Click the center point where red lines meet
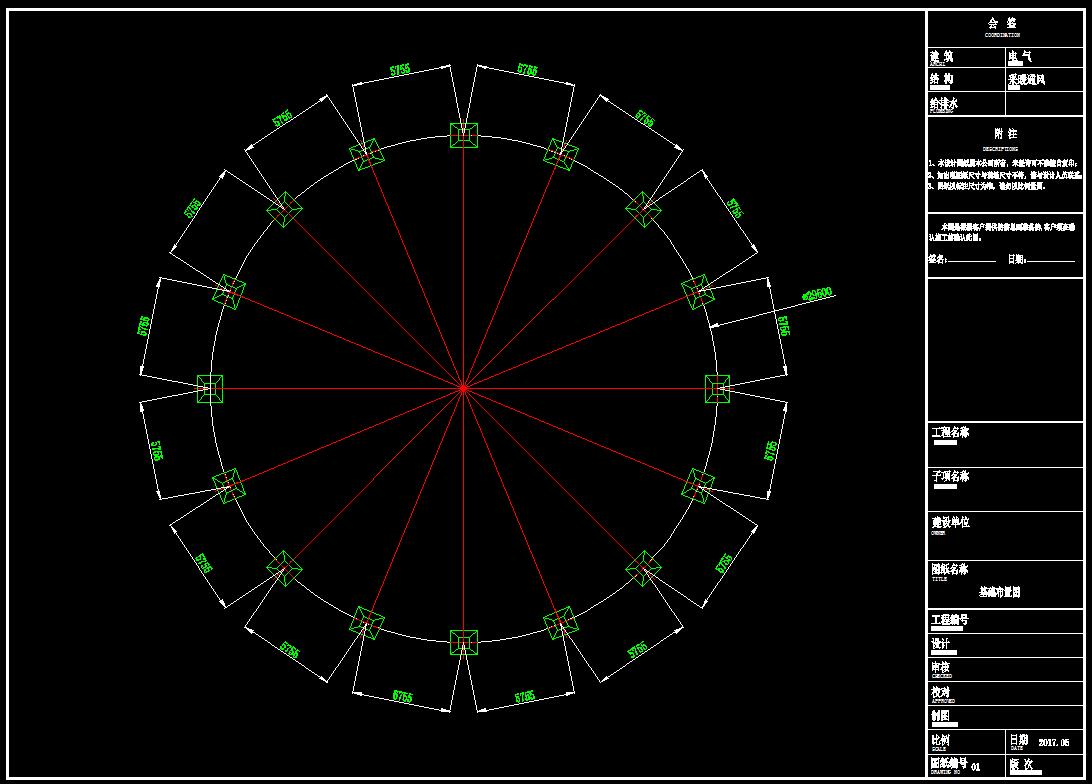The image size is (1092, 784). (x=463, y=388)
